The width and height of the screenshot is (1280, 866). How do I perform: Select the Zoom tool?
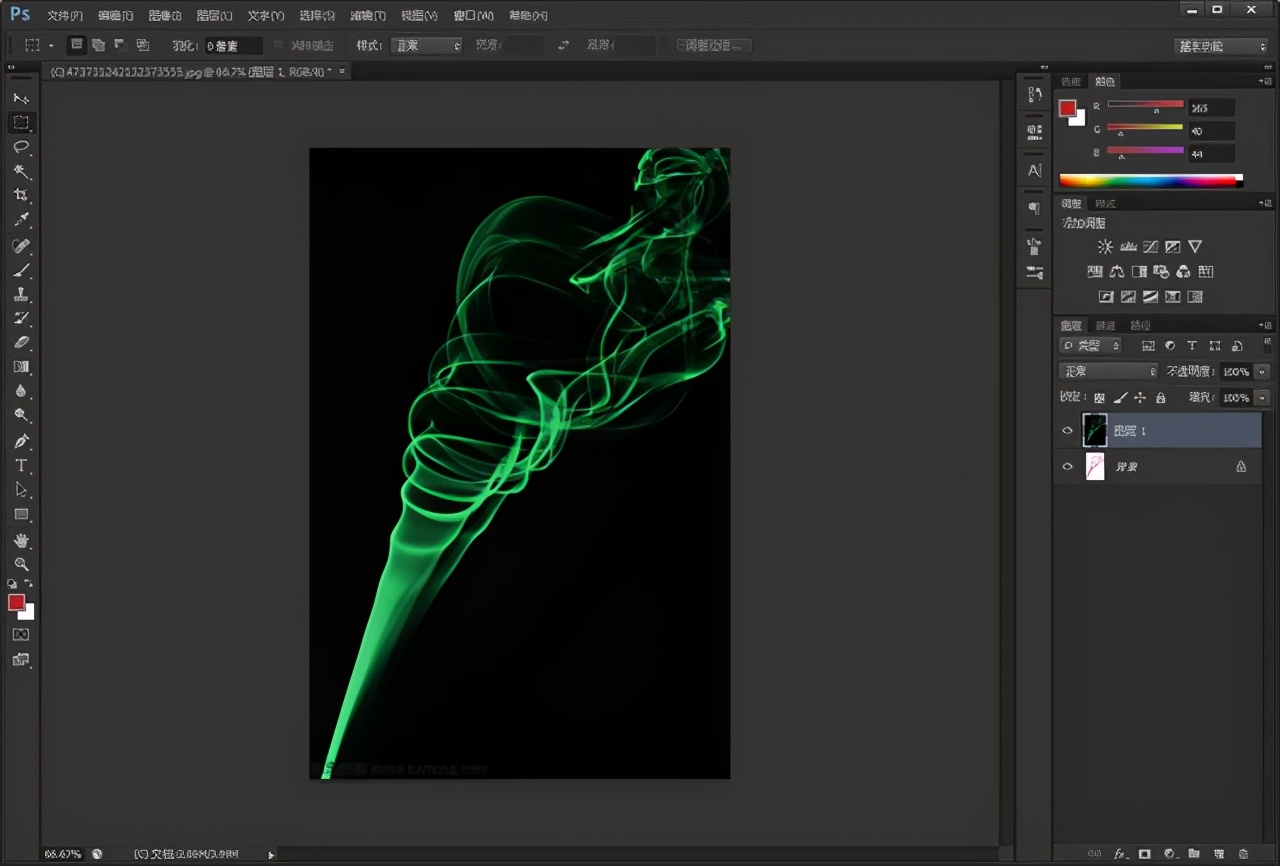pyautogui.click(x=20, y=564)
